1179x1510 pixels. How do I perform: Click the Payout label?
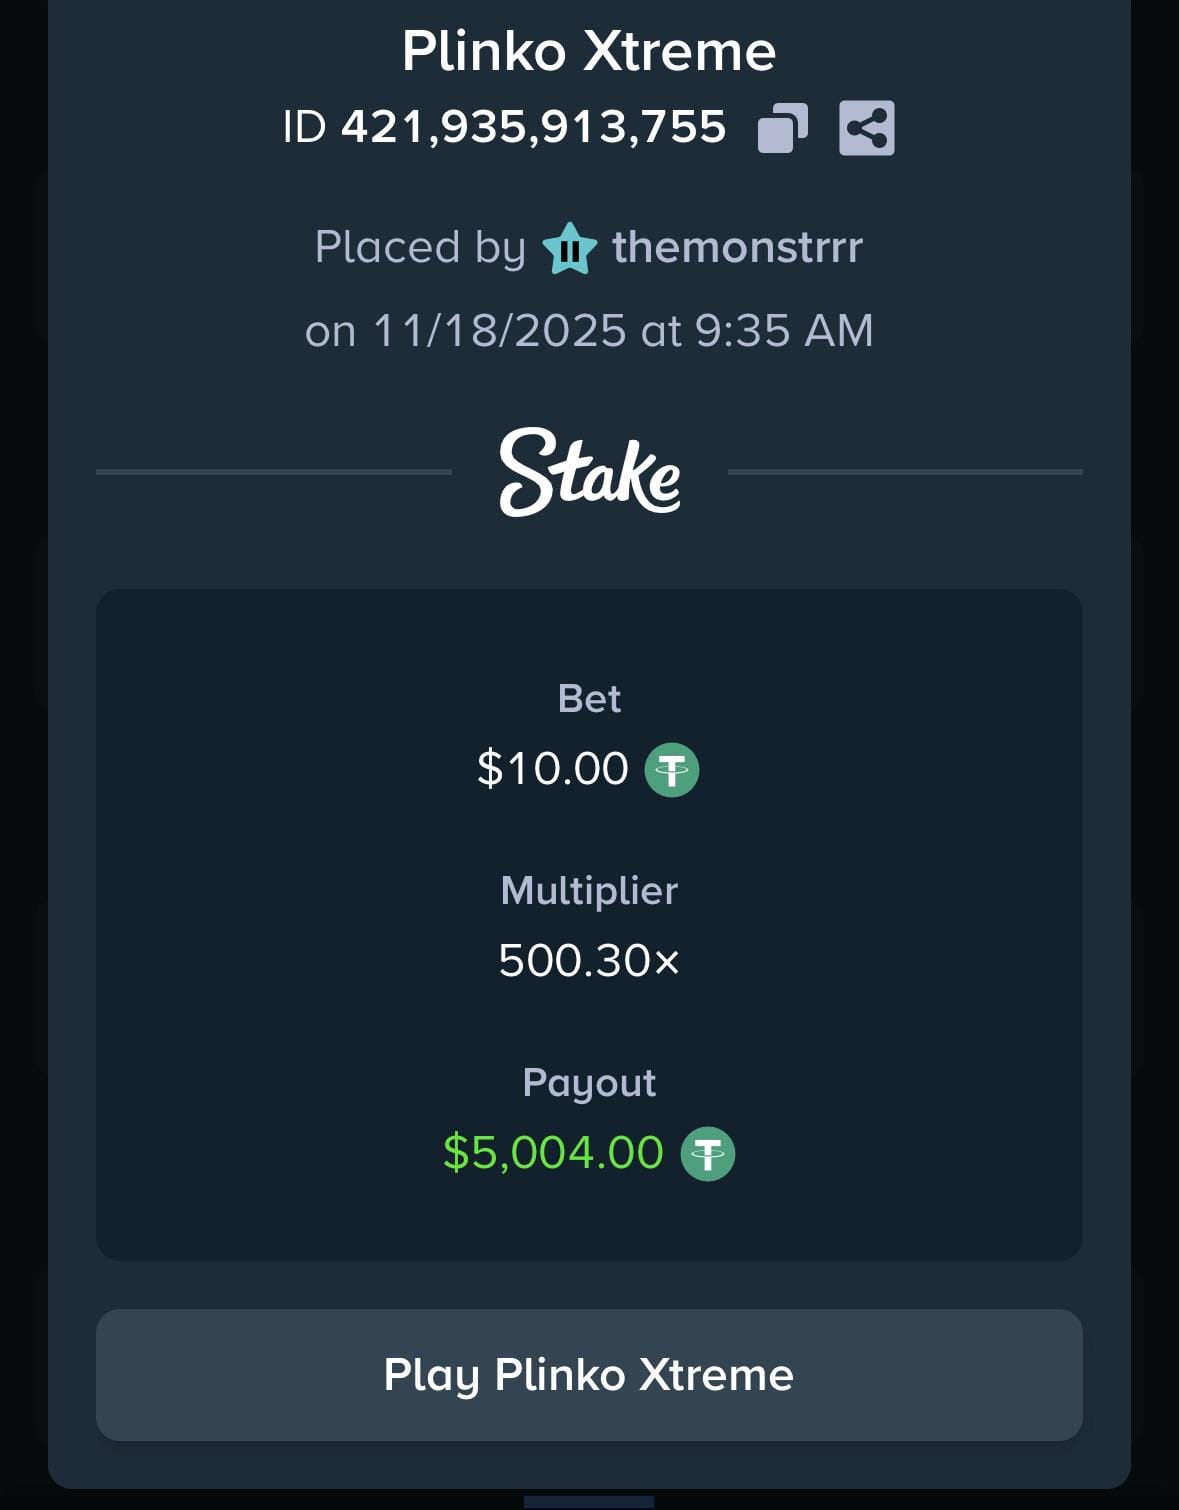[x=589, y=1082]
